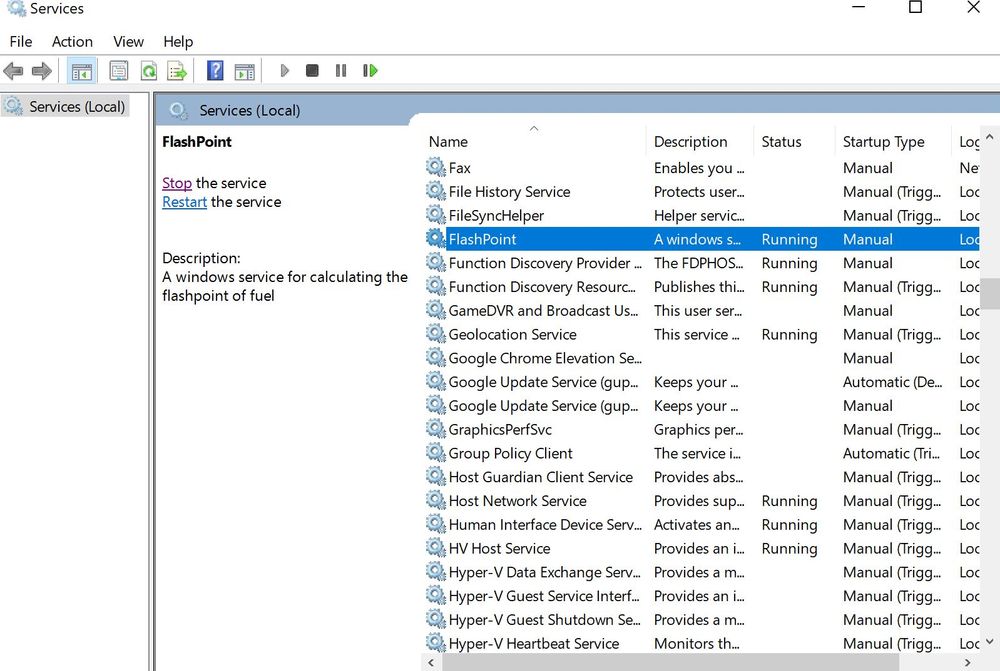Select Services (Local) in the left pane
1000x671 pixels.
[75, 106]
